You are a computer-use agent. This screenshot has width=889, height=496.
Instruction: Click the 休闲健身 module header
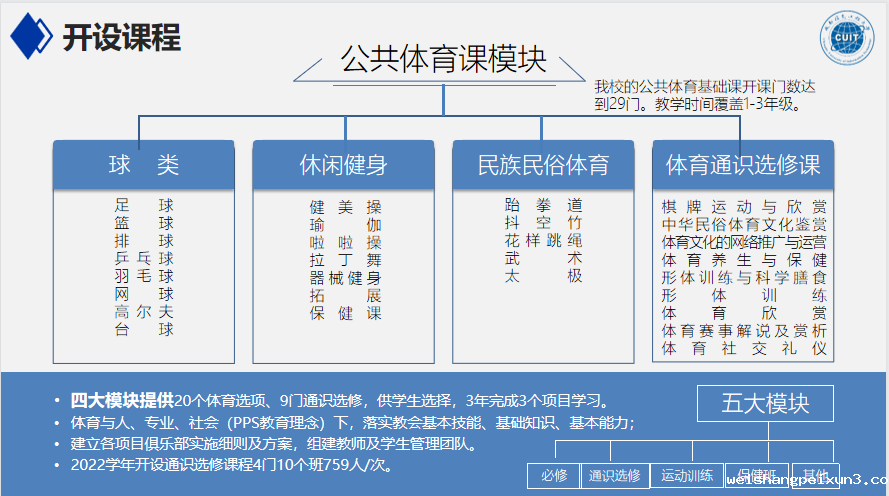tap(343, 164)
